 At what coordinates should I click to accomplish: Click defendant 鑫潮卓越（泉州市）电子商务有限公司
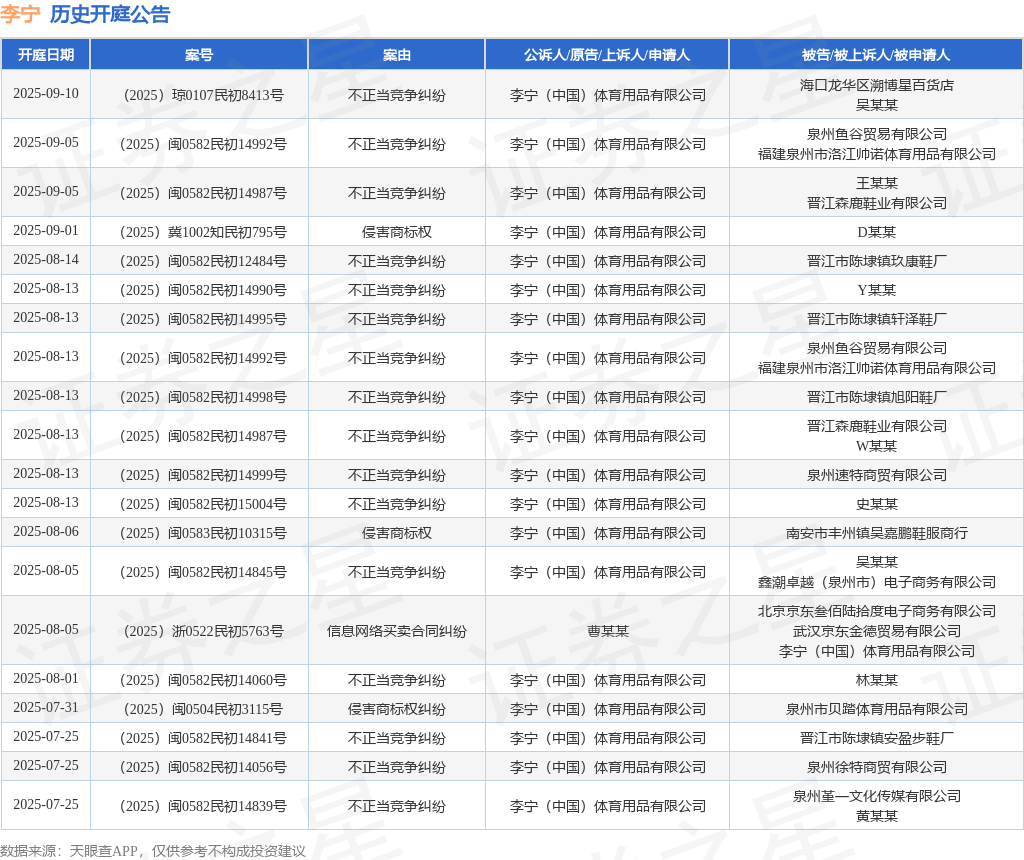click(876, 582)
